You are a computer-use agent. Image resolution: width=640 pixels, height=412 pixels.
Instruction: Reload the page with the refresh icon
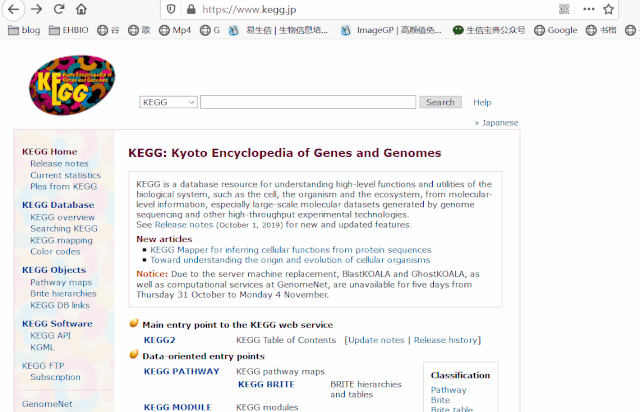click(x=59, y=9)
